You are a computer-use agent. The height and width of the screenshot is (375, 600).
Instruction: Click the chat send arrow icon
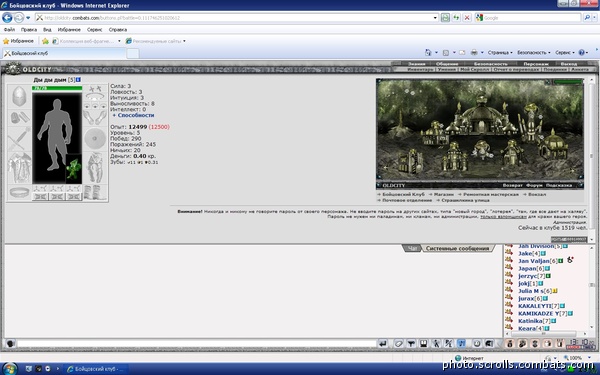coord(383,344)
